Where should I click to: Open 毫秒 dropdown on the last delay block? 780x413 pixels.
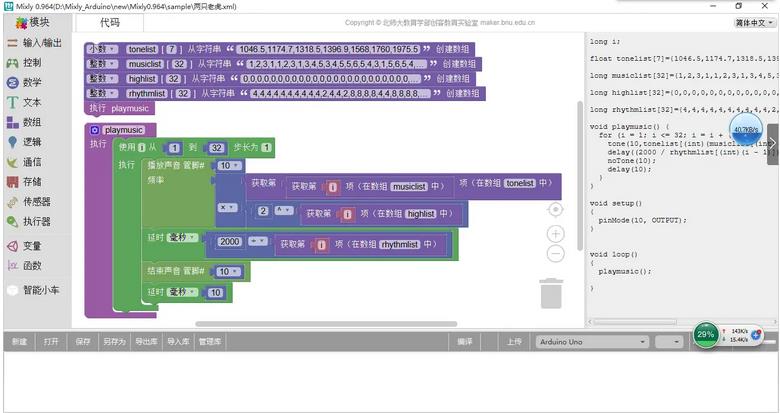pos(182,292)
